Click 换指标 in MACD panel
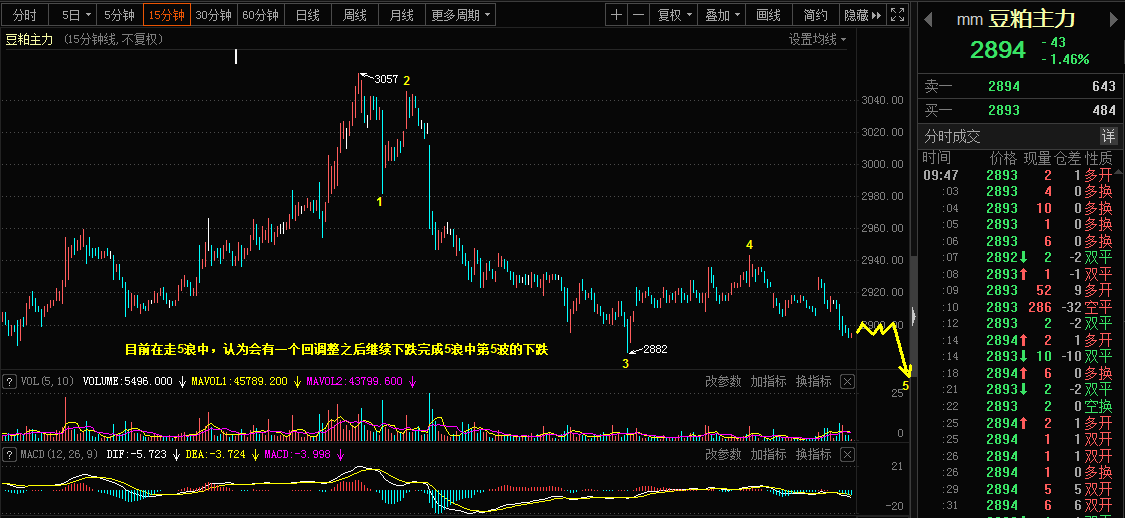This screenshot has width=1125, height=518. (814, 454)
